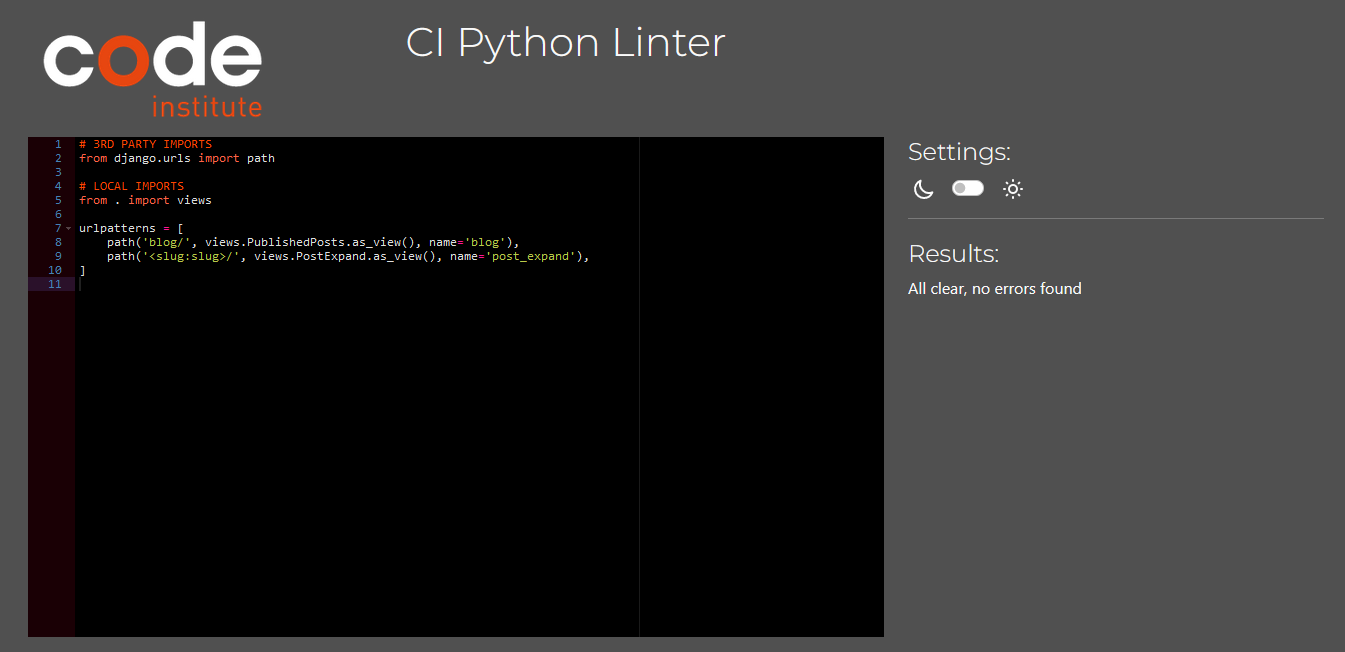Click the CI Python Linter heading
This screenshot has width=1345, height=652.
pos(565,43)
